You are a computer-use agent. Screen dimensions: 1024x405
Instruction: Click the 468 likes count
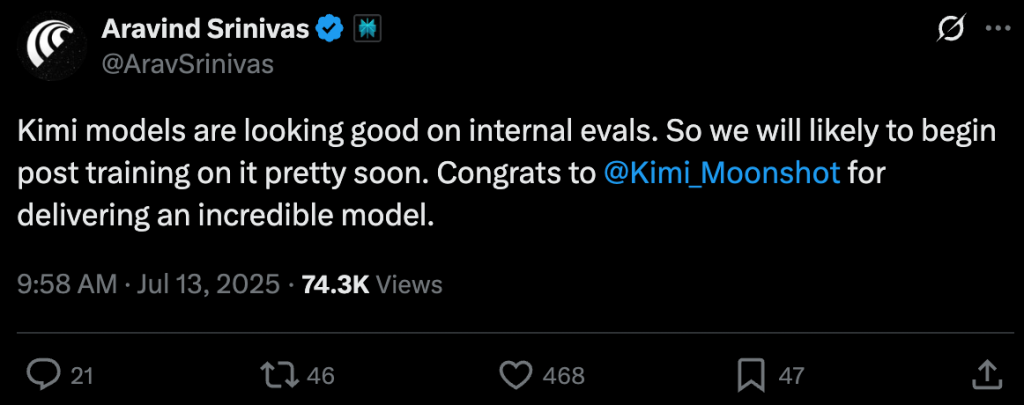[x=562, y=376]
